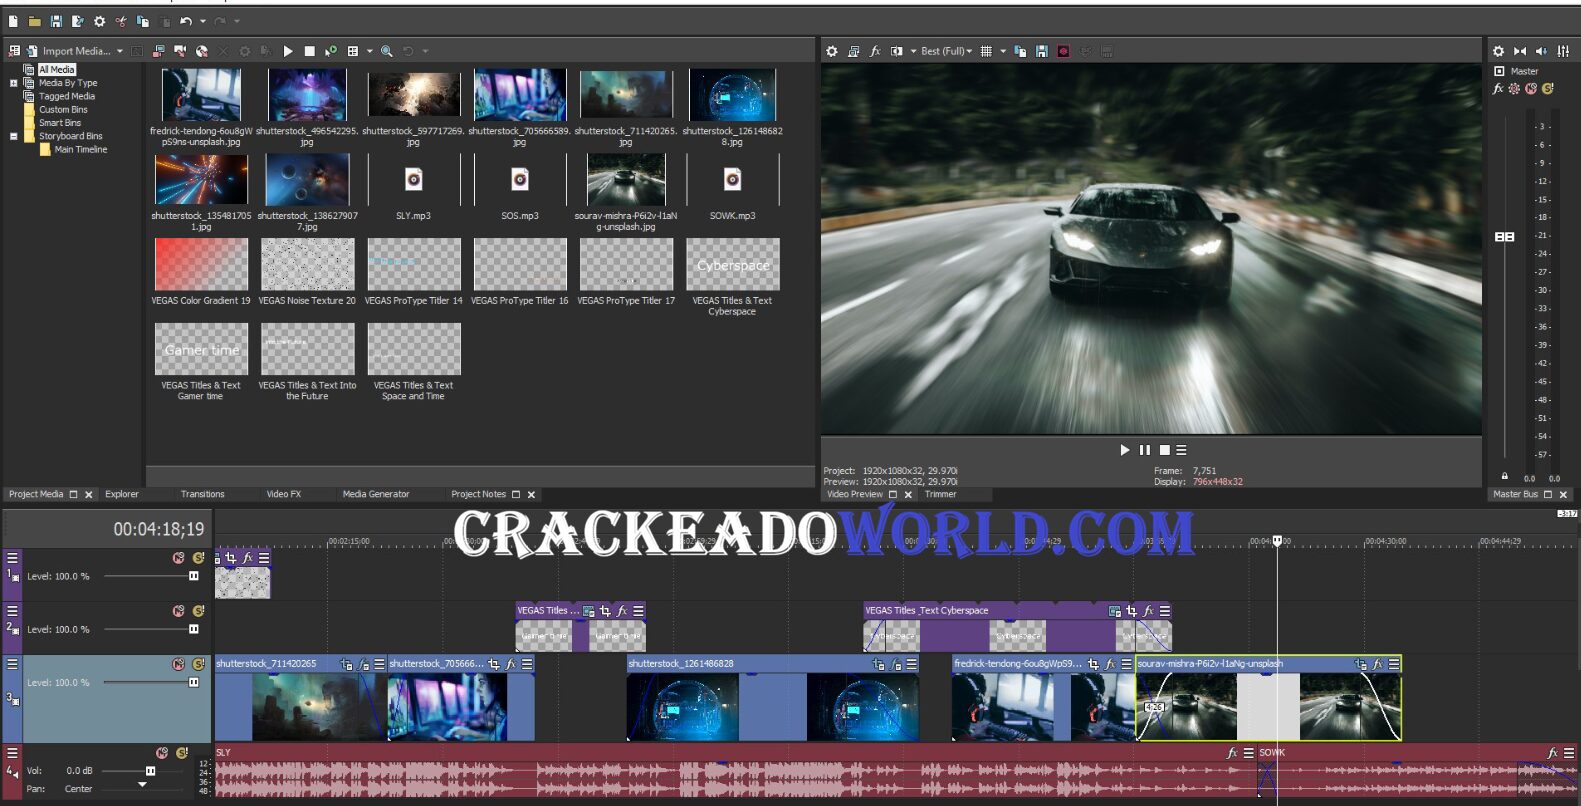1581x806 pixels.
Task: Open Video Preview properties gear icon
Action: (832, 51)
